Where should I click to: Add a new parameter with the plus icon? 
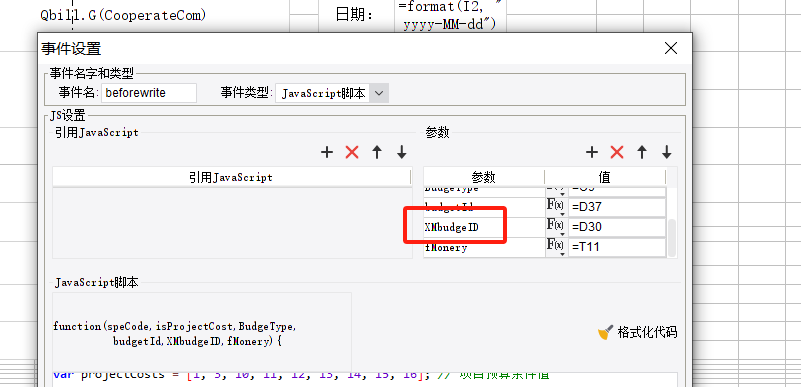[592, 152]
